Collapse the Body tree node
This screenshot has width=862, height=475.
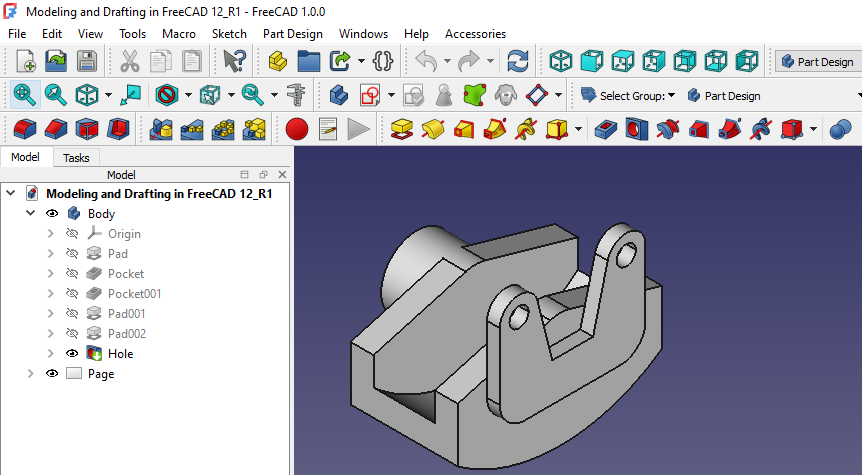(x=30, y=214)
